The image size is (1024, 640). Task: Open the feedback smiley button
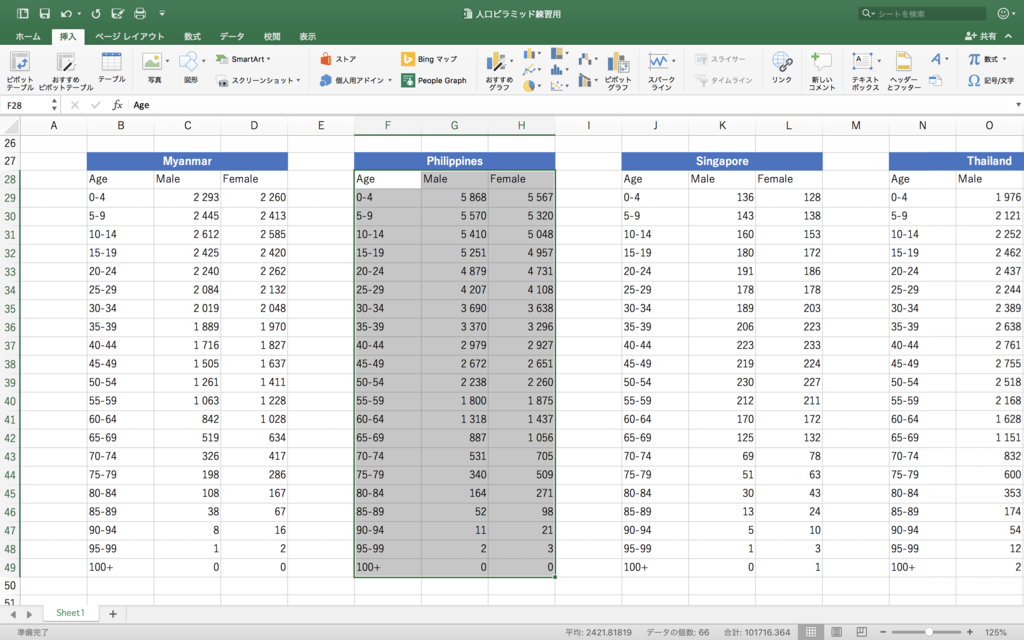pos(1004,13)
